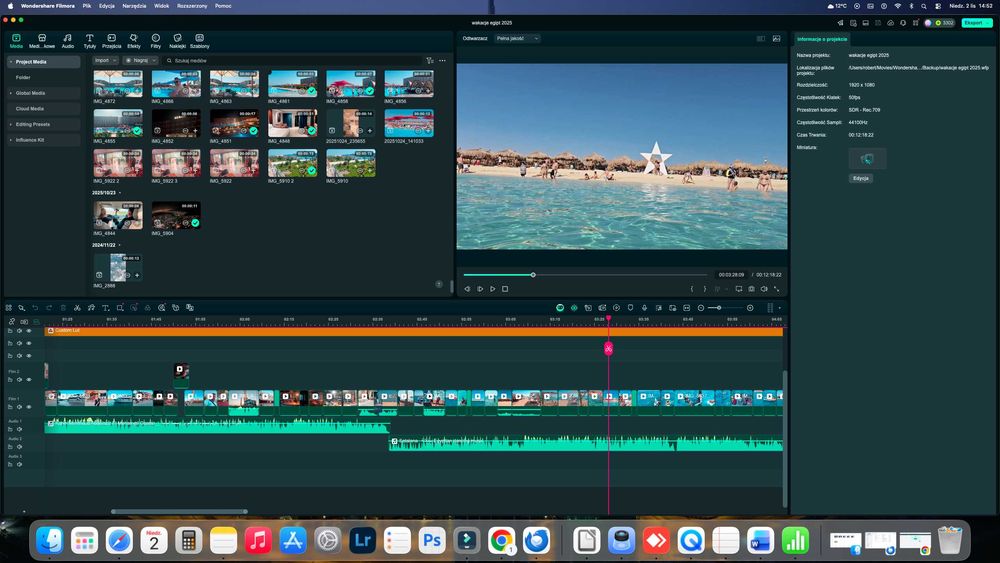Open Photoshop from the Dock
This screenshot has width=1000, height=563.
coord(432,541)
